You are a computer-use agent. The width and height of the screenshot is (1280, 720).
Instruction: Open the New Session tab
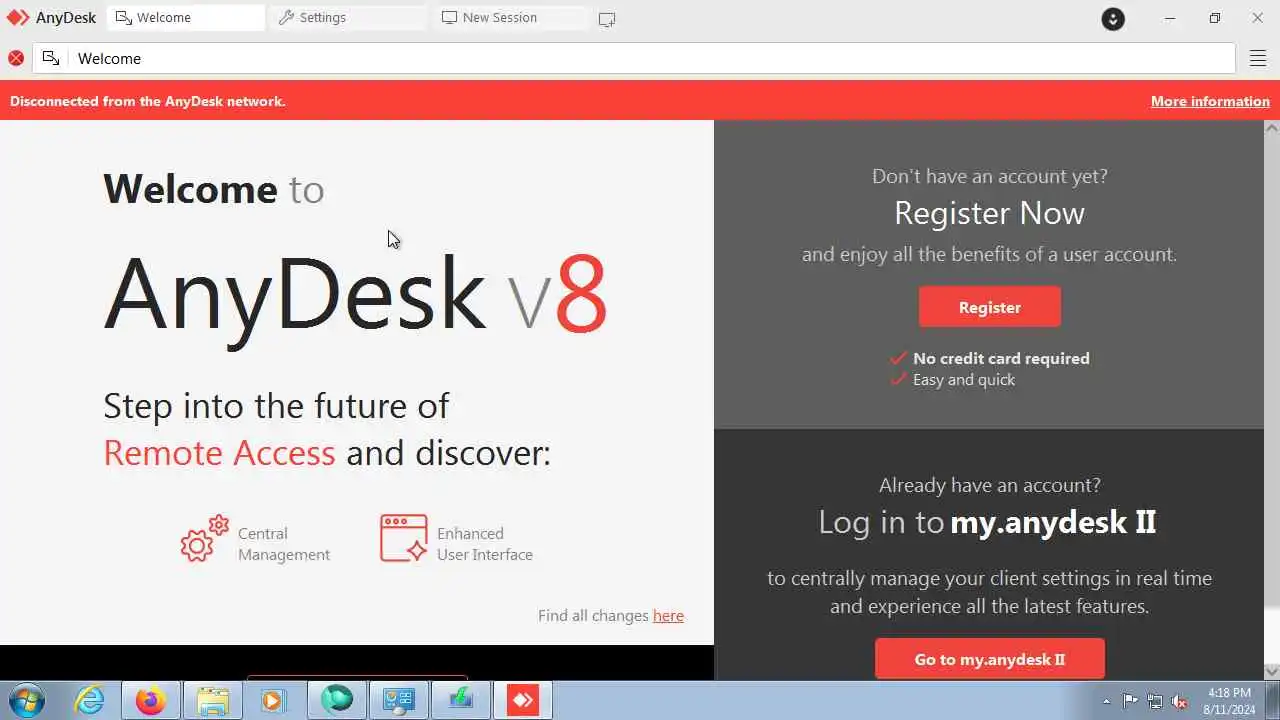(510, 18)
